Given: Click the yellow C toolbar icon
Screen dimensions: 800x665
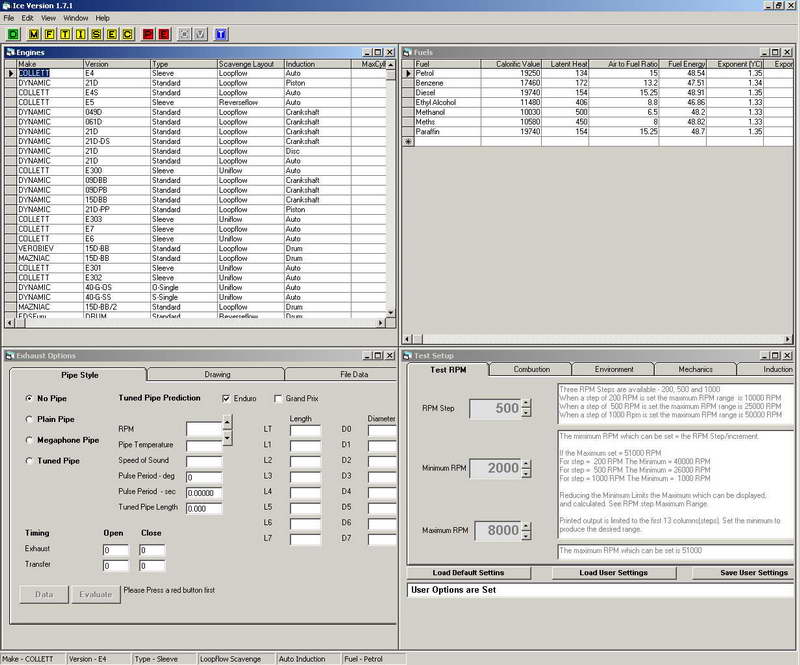Looking at the screenshot, I should [x=127, y=33].
